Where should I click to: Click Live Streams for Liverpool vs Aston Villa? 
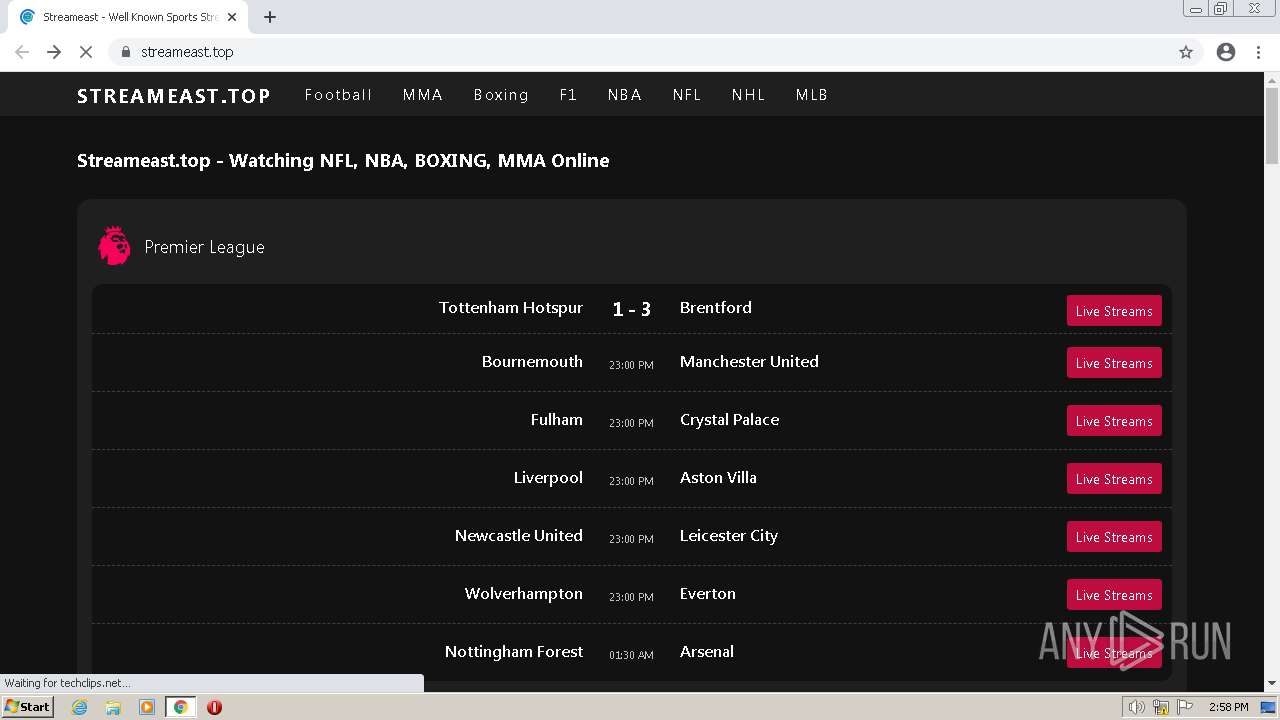(x=1114, y=479)
